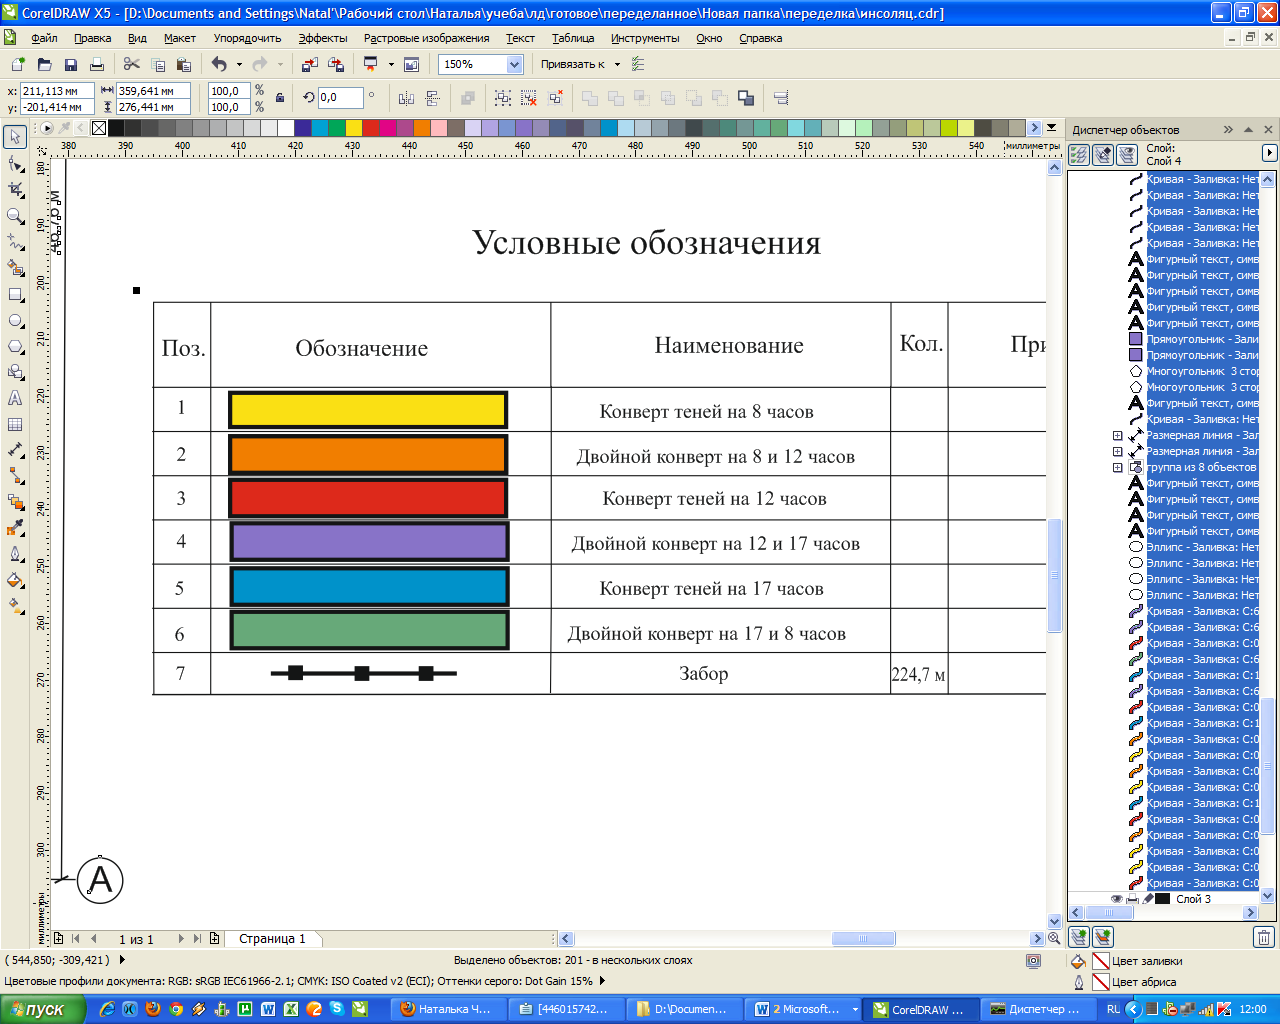Toggle Edit across layers button
This screenshot has height=1024, width=1280.
click(1102, 155)
